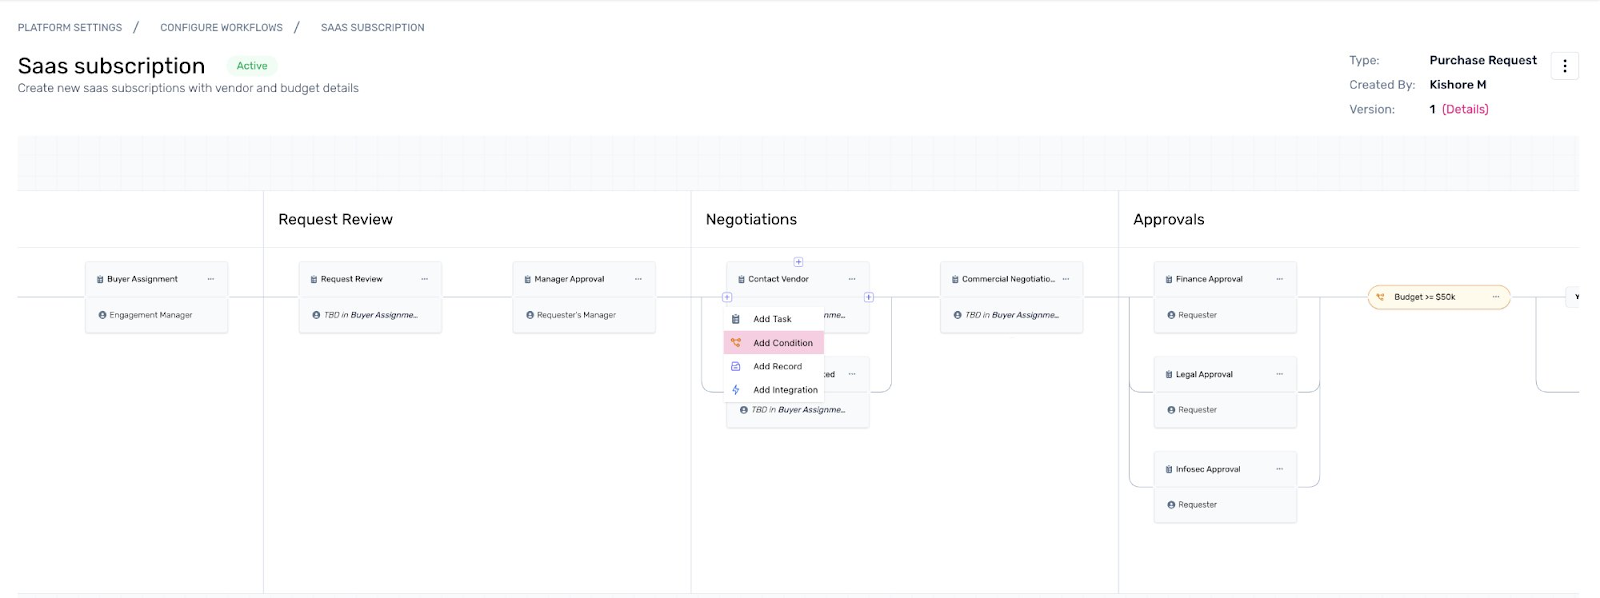Open the workflow kebab options menu
Image resolution: width=1600 pixels, height=598 pixels.
[x=1564, y=66]
